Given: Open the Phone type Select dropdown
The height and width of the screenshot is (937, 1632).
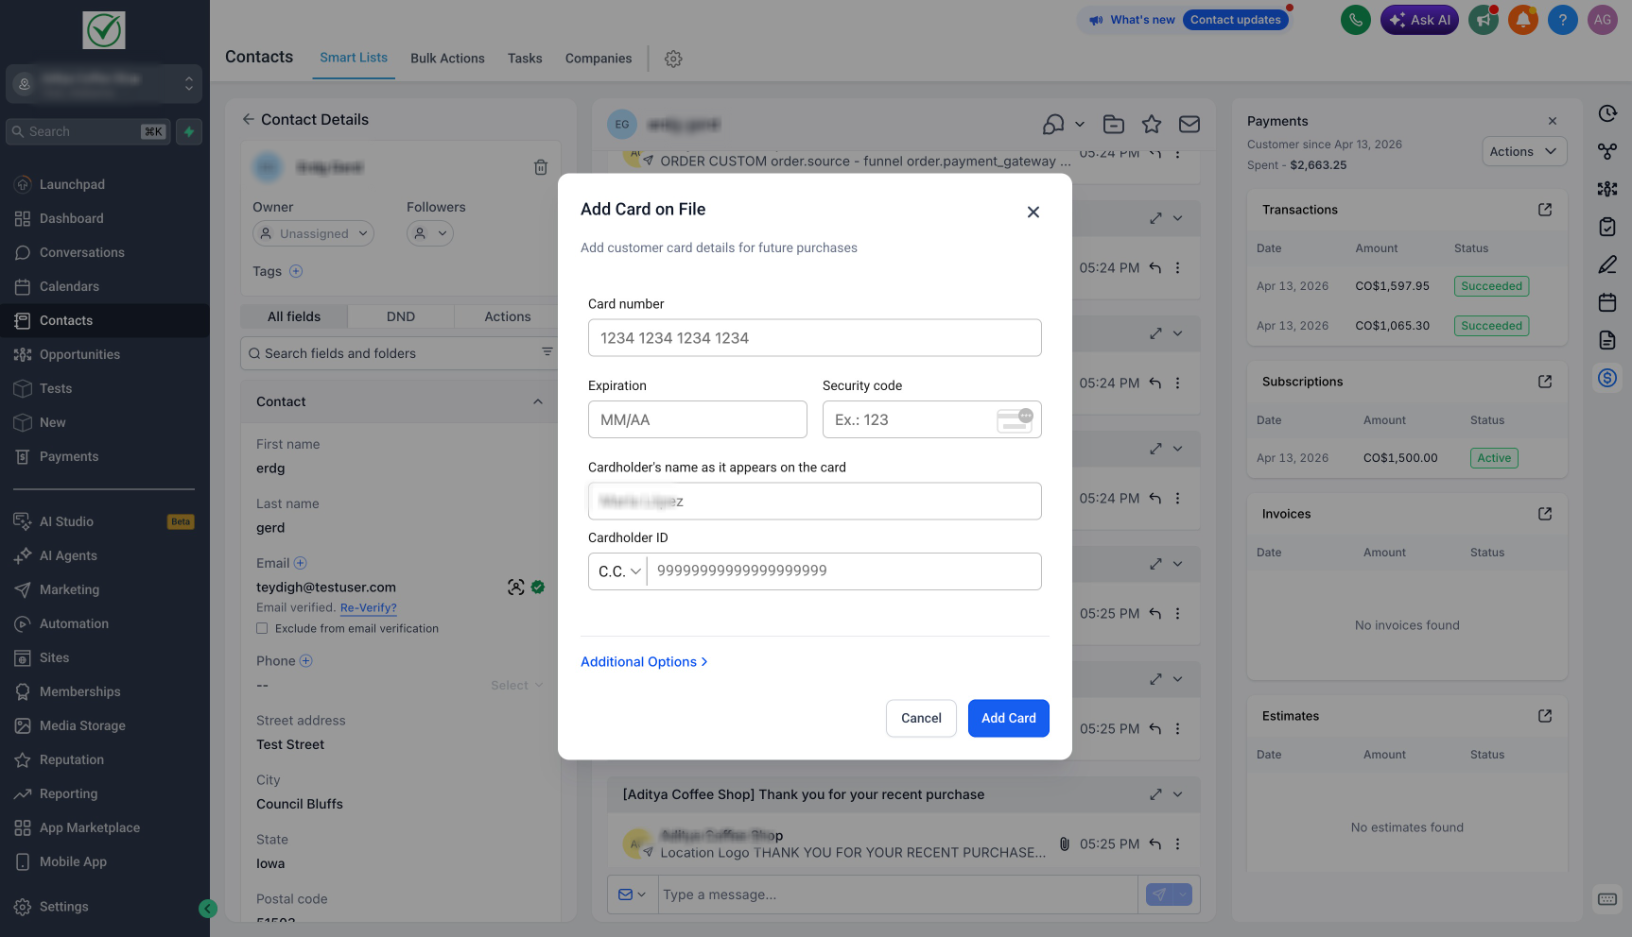Looking at the screenshot, I should point(516,685).
